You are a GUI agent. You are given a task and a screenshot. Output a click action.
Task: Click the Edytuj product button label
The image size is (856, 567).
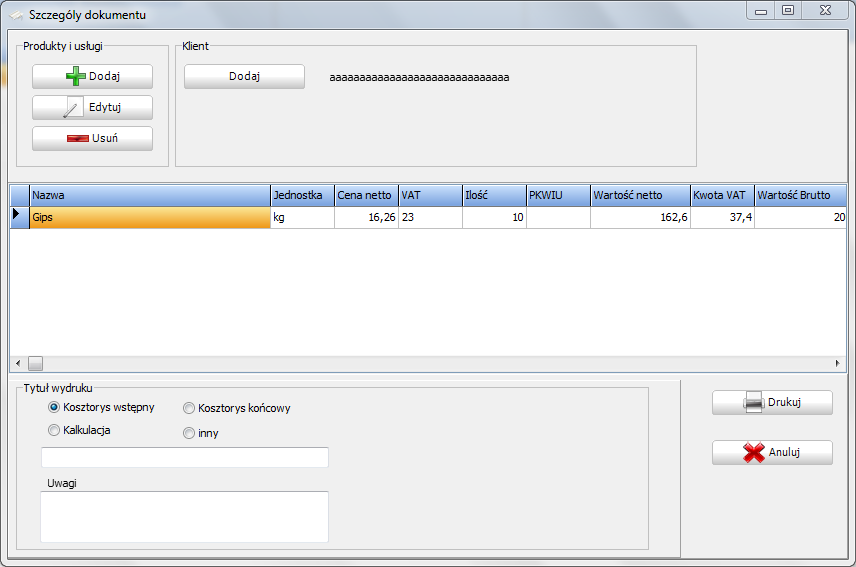coord(105,108)
